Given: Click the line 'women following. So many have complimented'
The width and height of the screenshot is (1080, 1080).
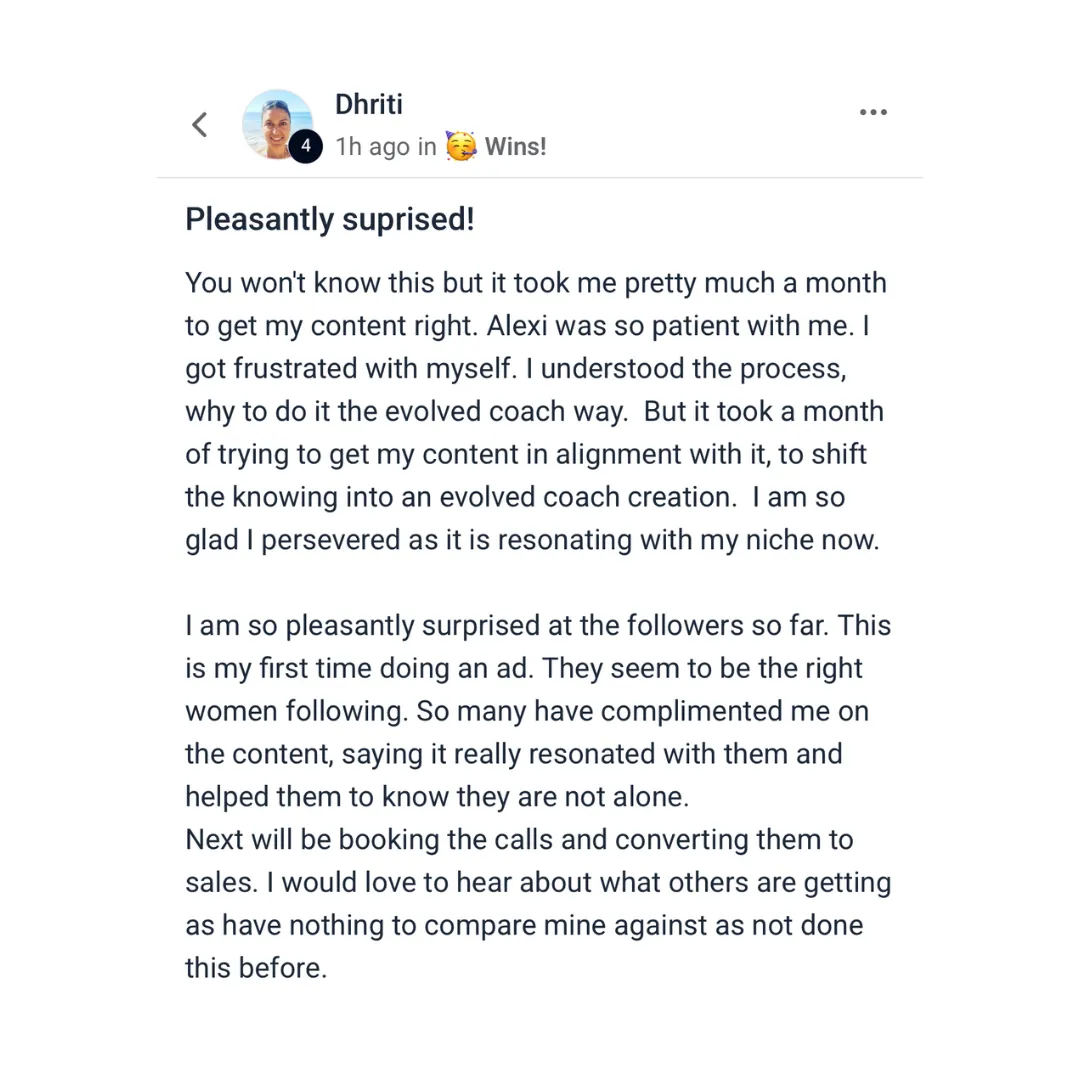Looking at the screenshot, I should click(527, 712).
